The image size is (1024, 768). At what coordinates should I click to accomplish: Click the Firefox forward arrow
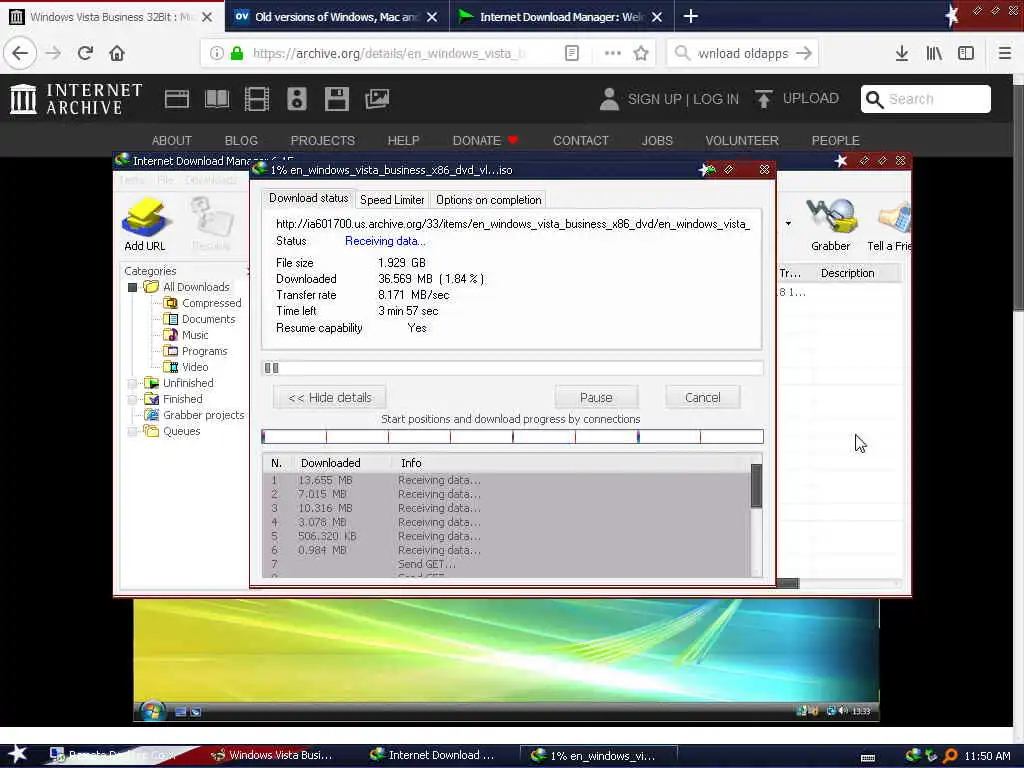(x=54, y=53)
